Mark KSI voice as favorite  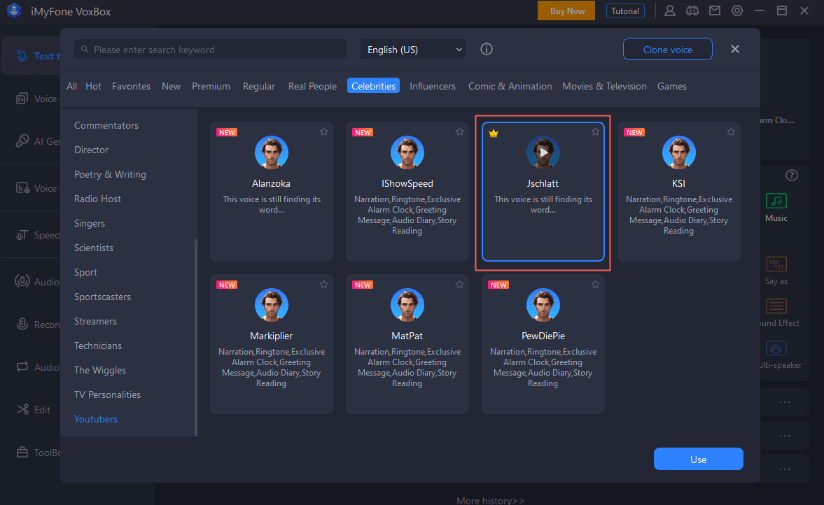[x=731, y=132]
